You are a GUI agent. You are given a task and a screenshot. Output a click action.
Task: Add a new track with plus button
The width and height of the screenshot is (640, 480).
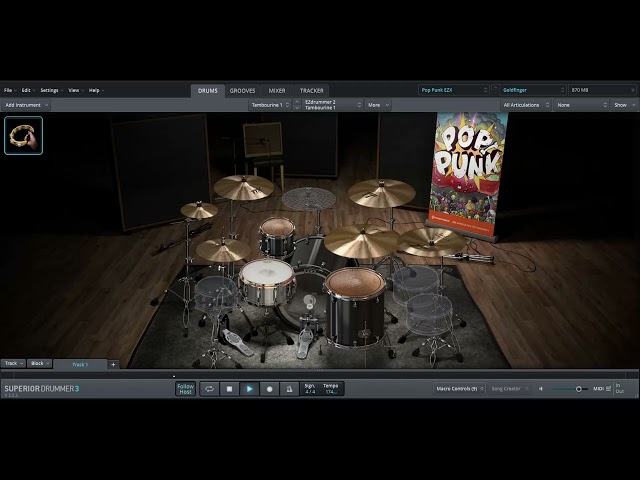[113, 364]
